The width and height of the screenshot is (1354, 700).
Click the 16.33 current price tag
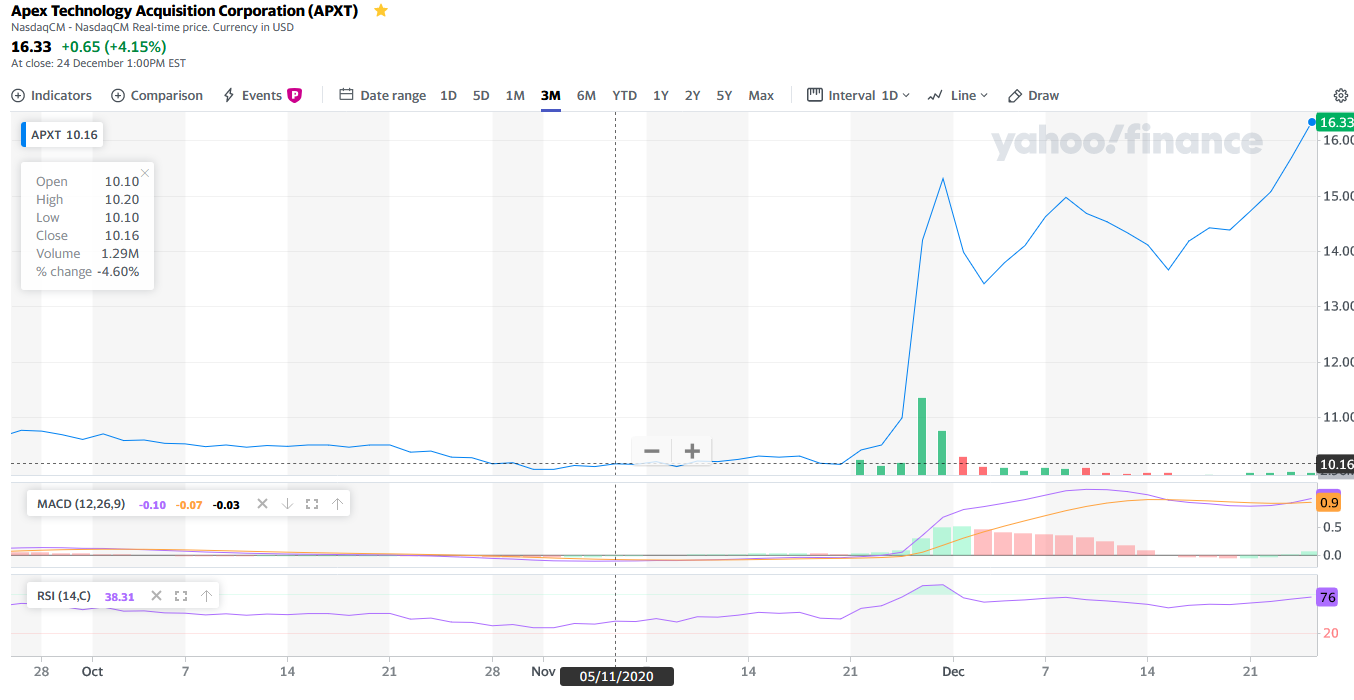(1334, 123)
